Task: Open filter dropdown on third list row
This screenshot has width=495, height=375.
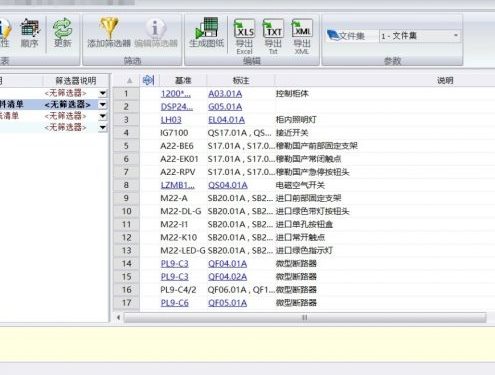Action: (103, 116)
